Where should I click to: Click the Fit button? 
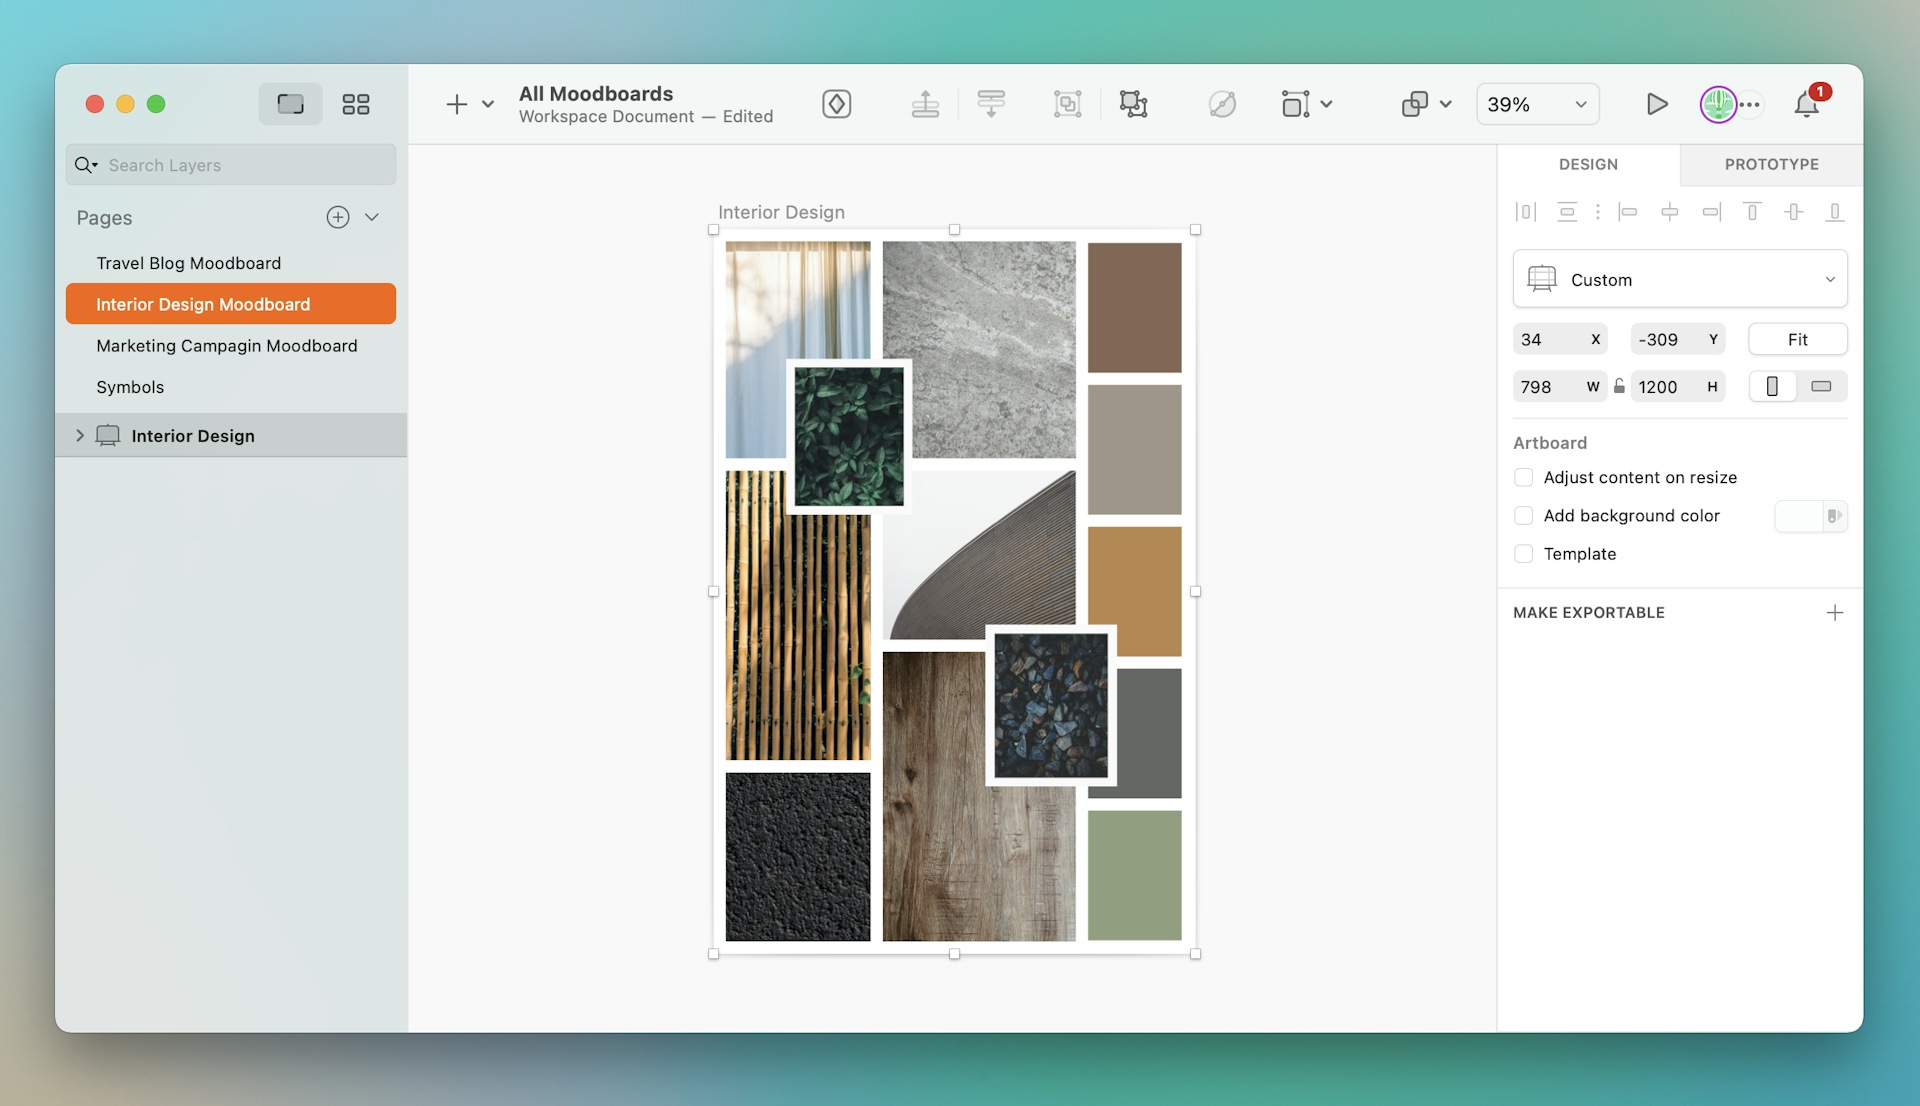pyautogui.click(x=1797, y=339)
